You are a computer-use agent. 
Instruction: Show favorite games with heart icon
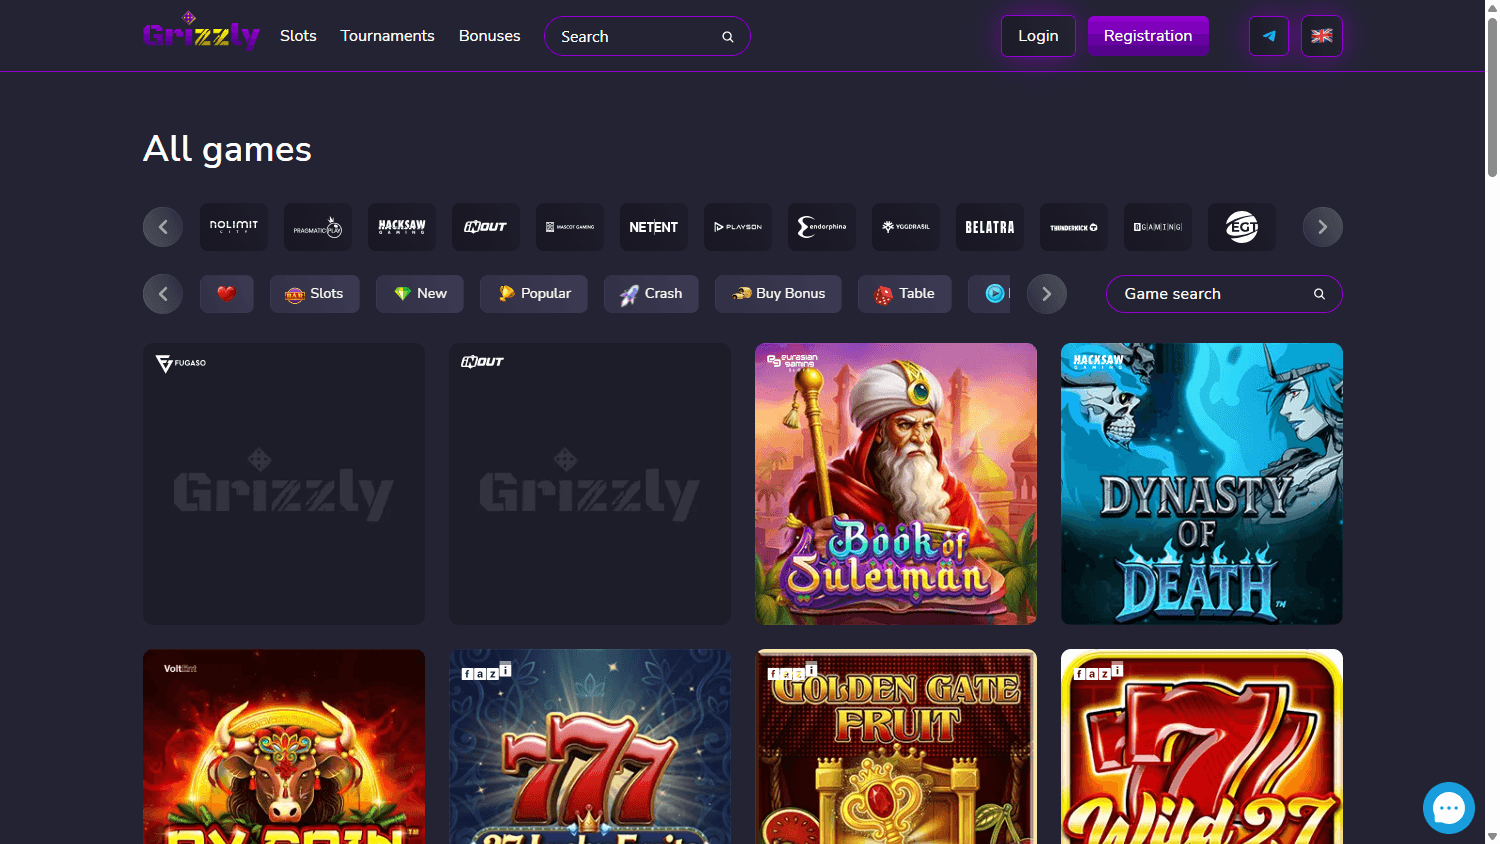(227, 294)
